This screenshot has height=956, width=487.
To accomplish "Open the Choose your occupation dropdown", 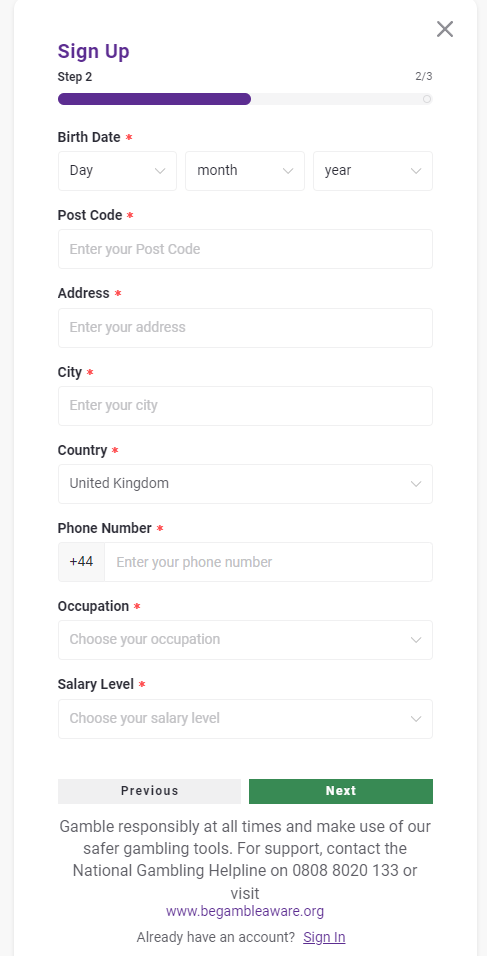I will click(x=245, y=640).
